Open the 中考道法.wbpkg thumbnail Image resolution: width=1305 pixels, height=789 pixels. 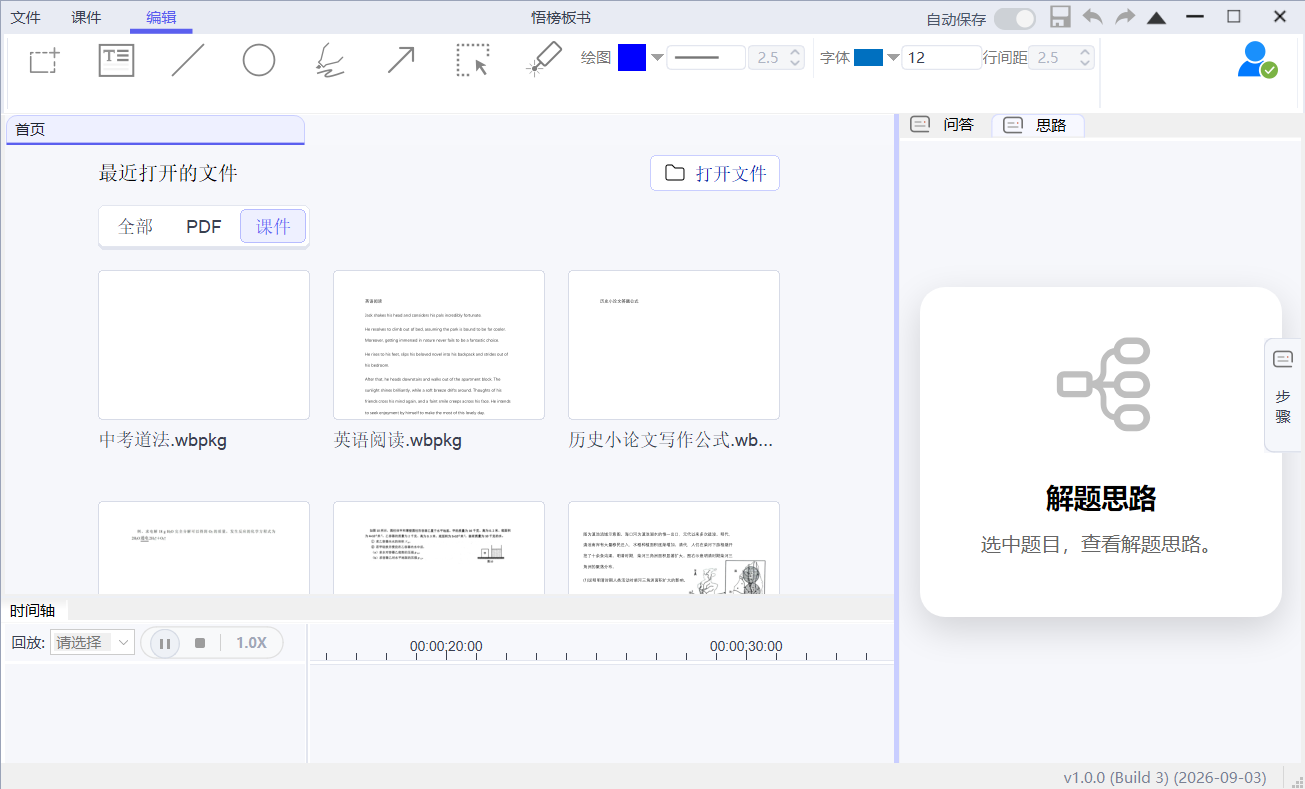204,345
